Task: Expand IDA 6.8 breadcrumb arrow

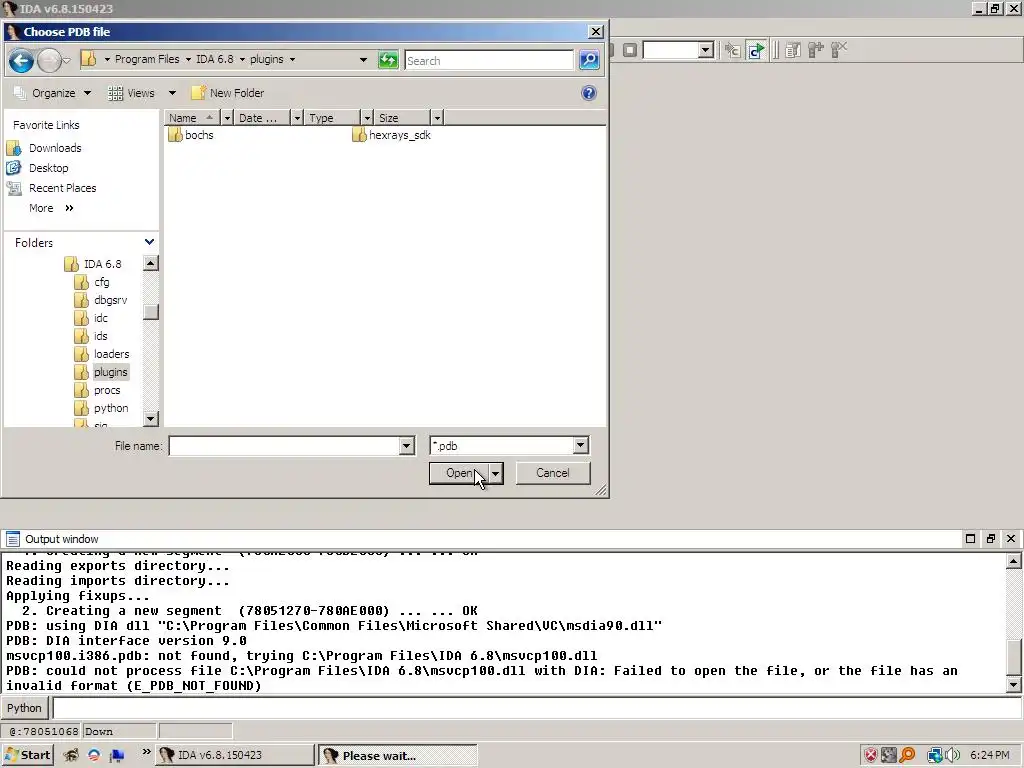Action: (242, 59)
